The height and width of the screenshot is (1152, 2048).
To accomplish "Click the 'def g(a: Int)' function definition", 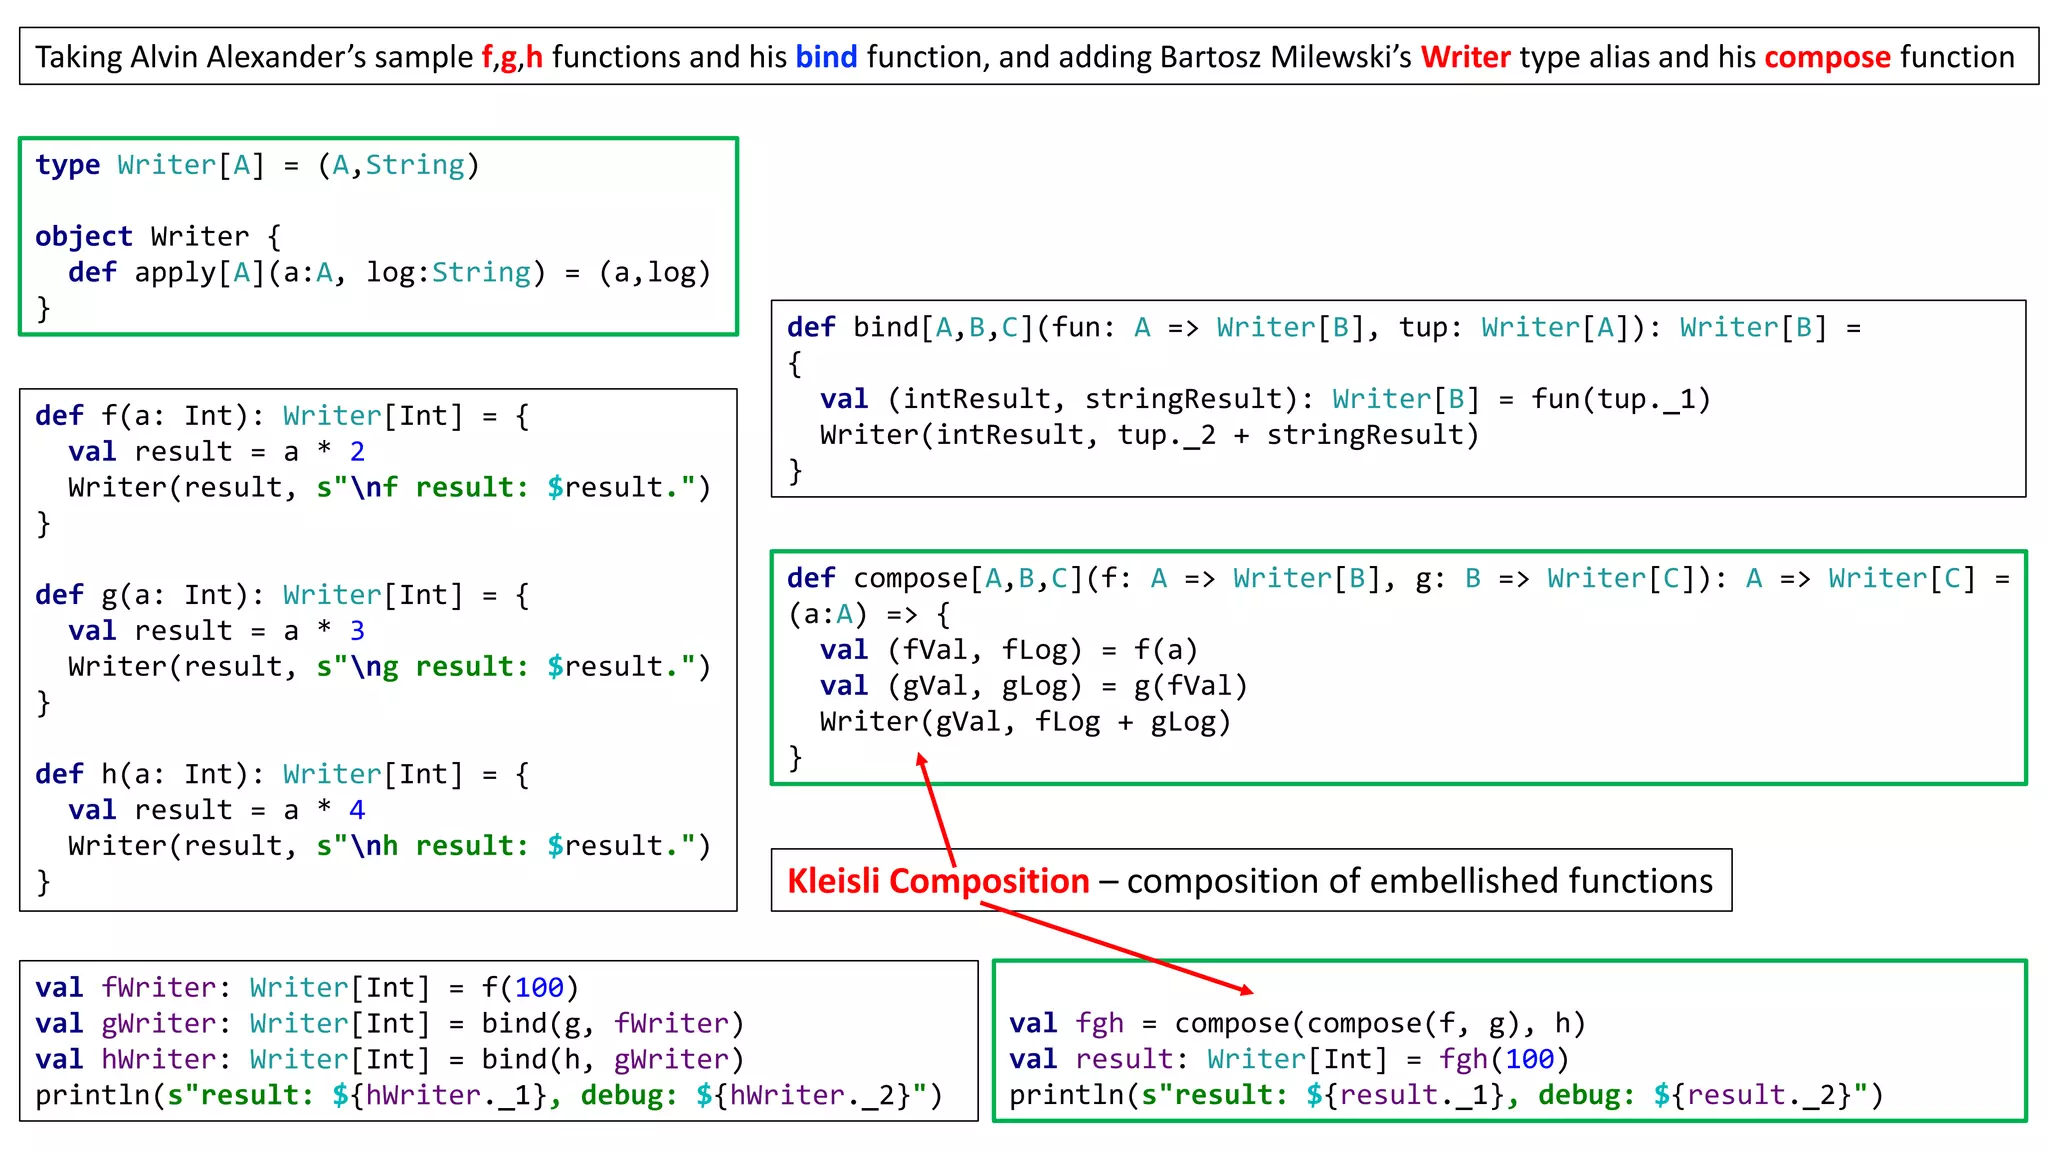I will click(282, 595).
